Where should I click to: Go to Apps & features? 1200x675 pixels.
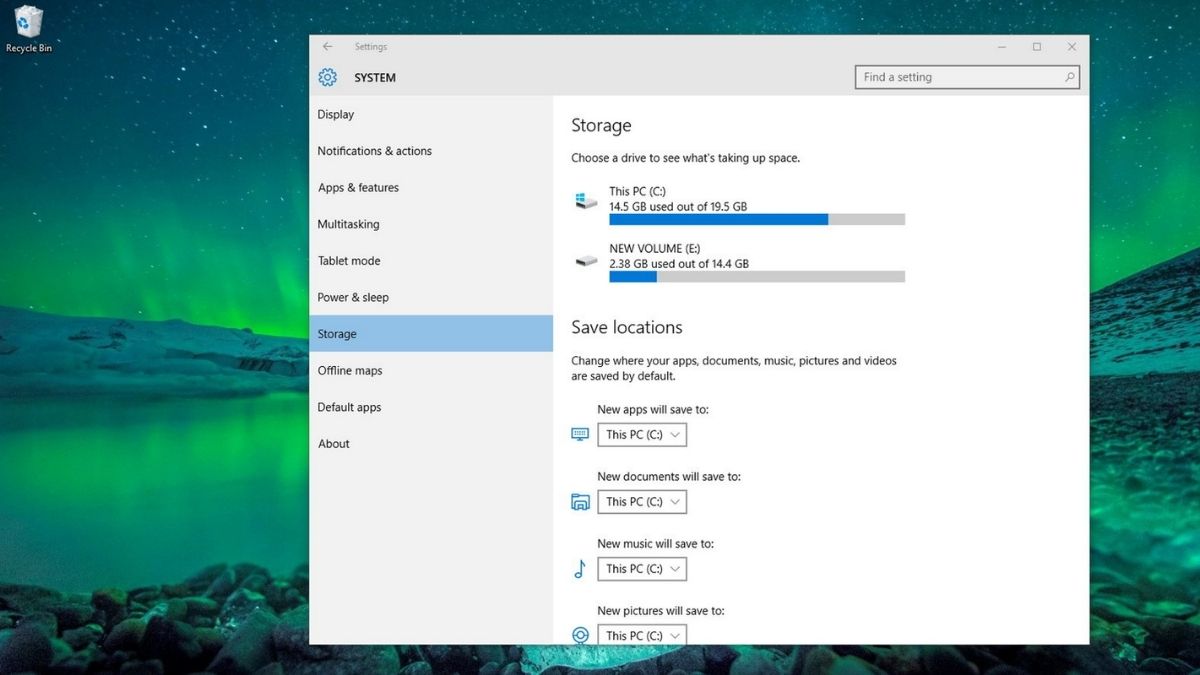358,188
